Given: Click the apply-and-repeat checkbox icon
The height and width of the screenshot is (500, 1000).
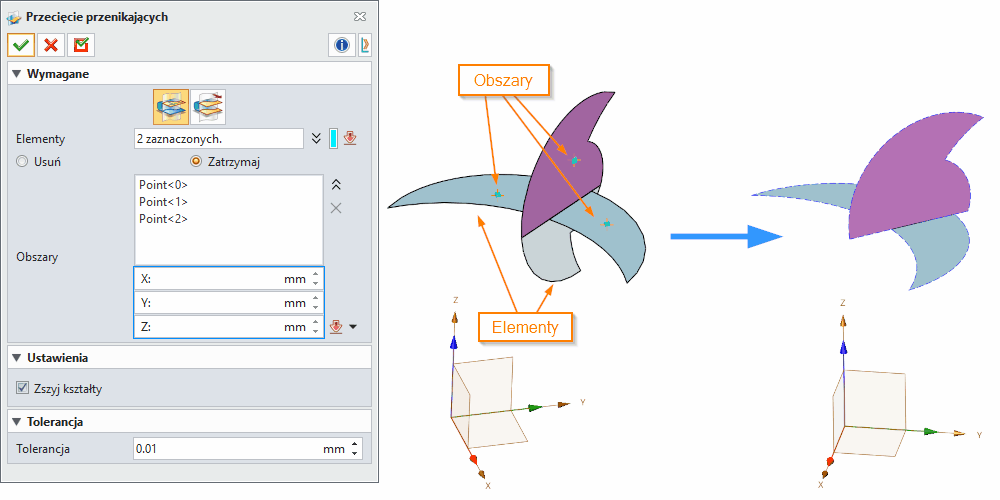Looking at the screenshot, I should [80, 45].
